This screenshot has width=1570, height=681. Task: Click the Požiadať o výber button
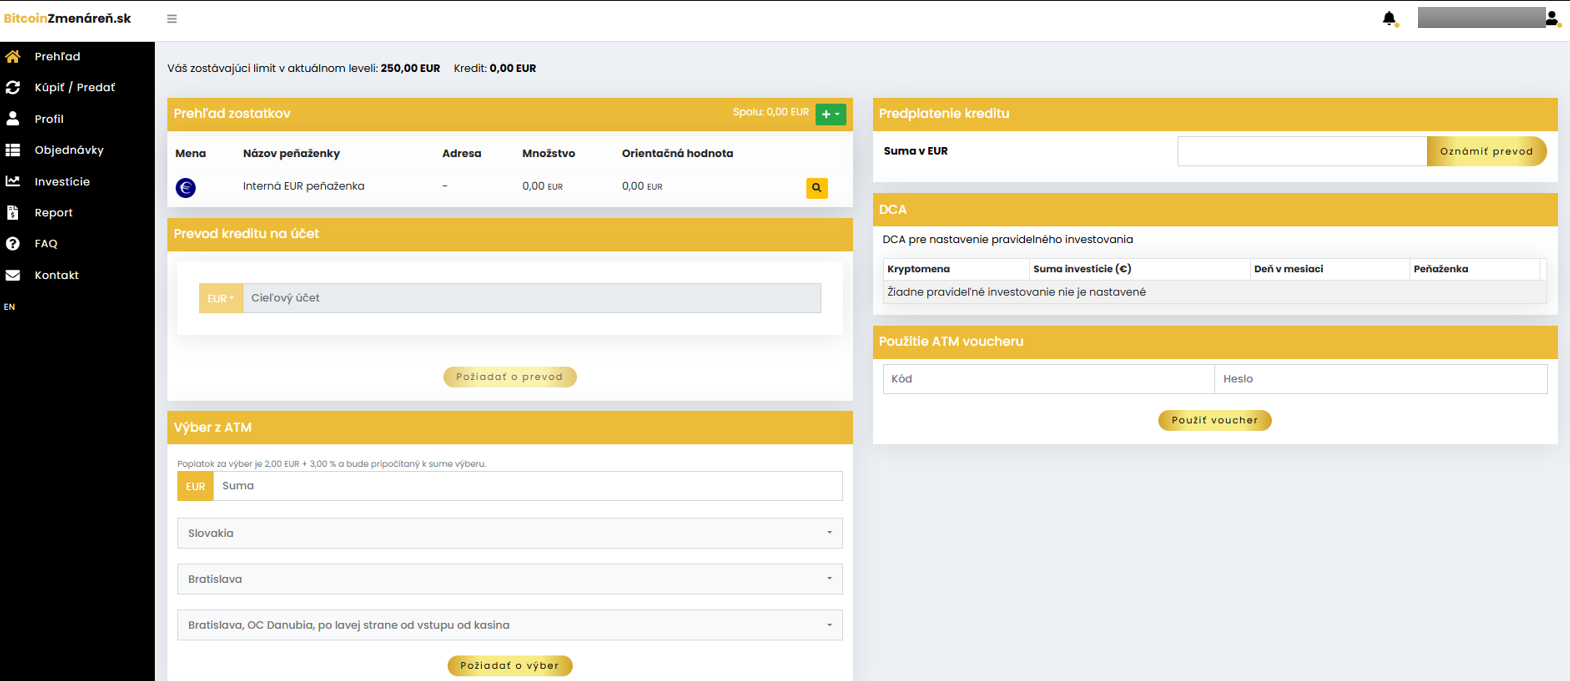tap(509, 666)
